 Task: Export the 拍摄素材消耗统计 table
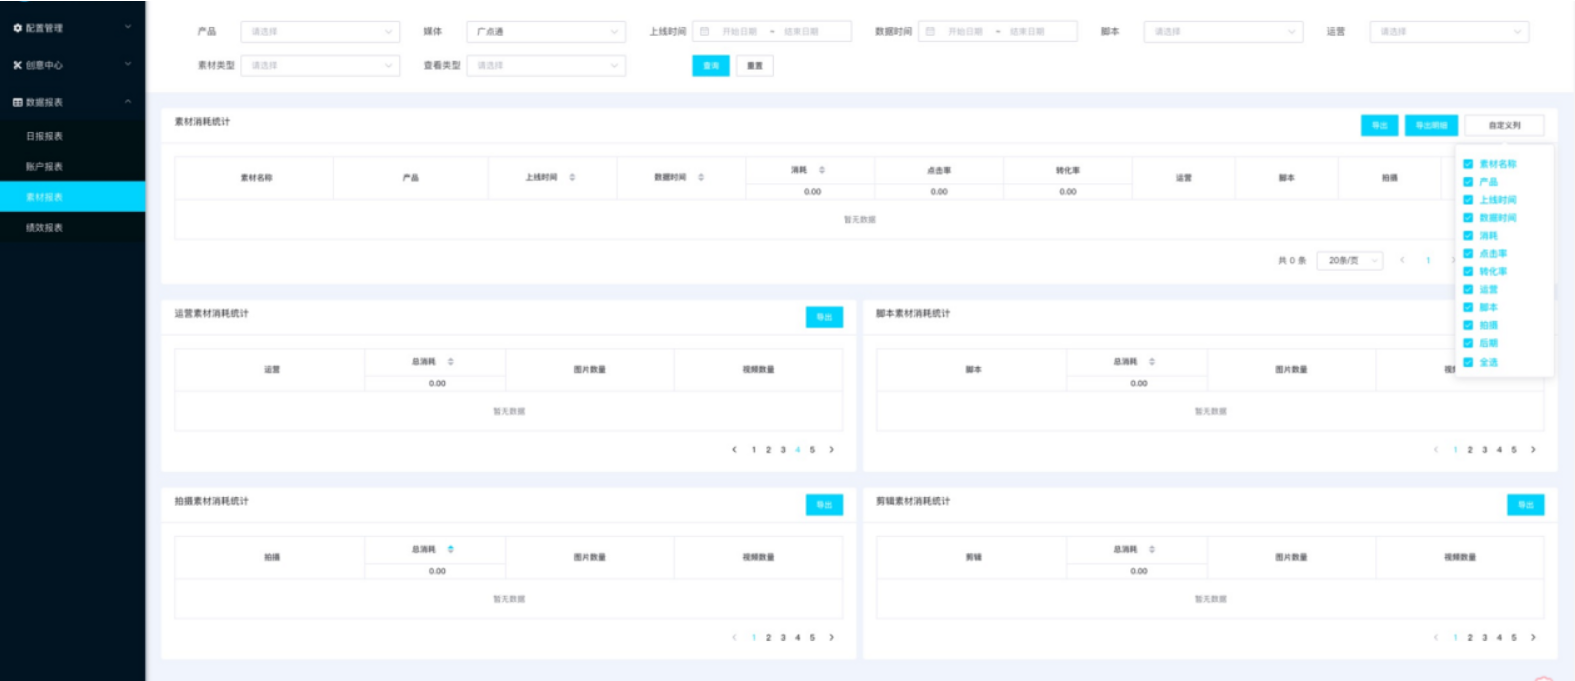tap(824, 505)
